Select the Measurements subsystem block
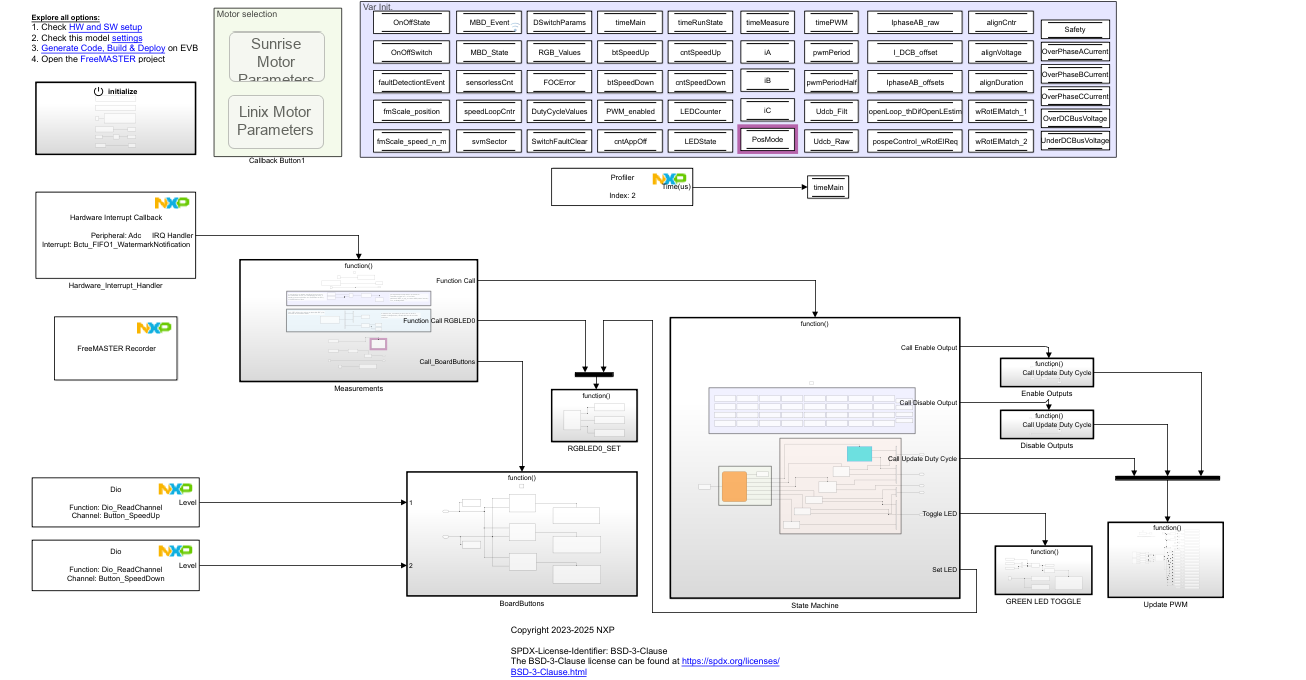Viewport: 1306px width, 680px height. point(358,320)
